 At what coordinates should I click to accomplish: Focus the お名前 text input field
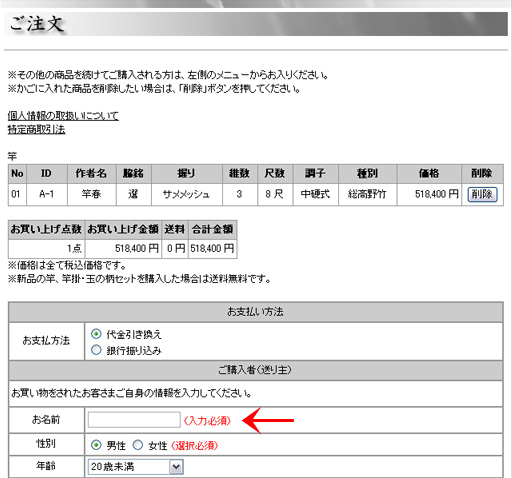click(x=134, y=420)
